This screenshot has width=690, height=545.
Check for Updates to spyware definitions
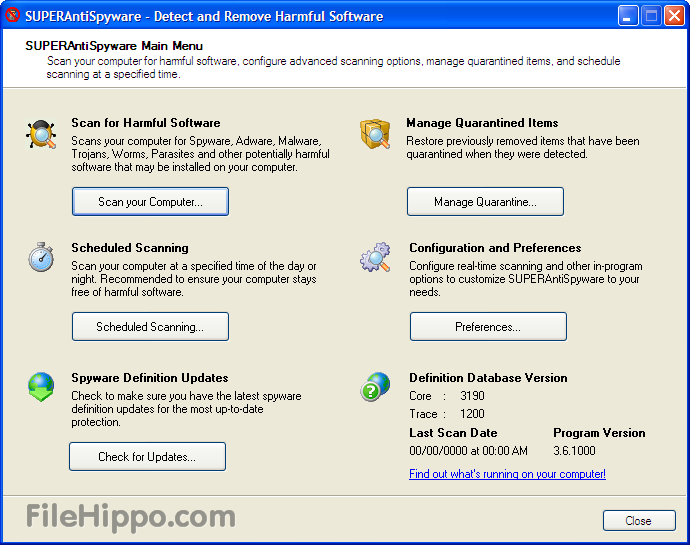click(147, 457)
